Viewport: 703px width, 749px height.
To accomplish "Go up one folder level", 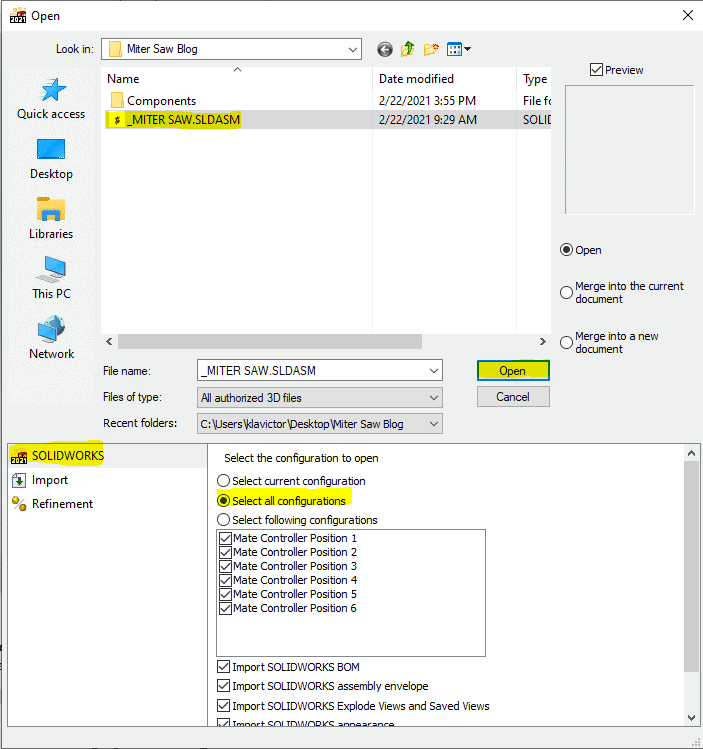I will pyautogui.click(x=407, y=49).
